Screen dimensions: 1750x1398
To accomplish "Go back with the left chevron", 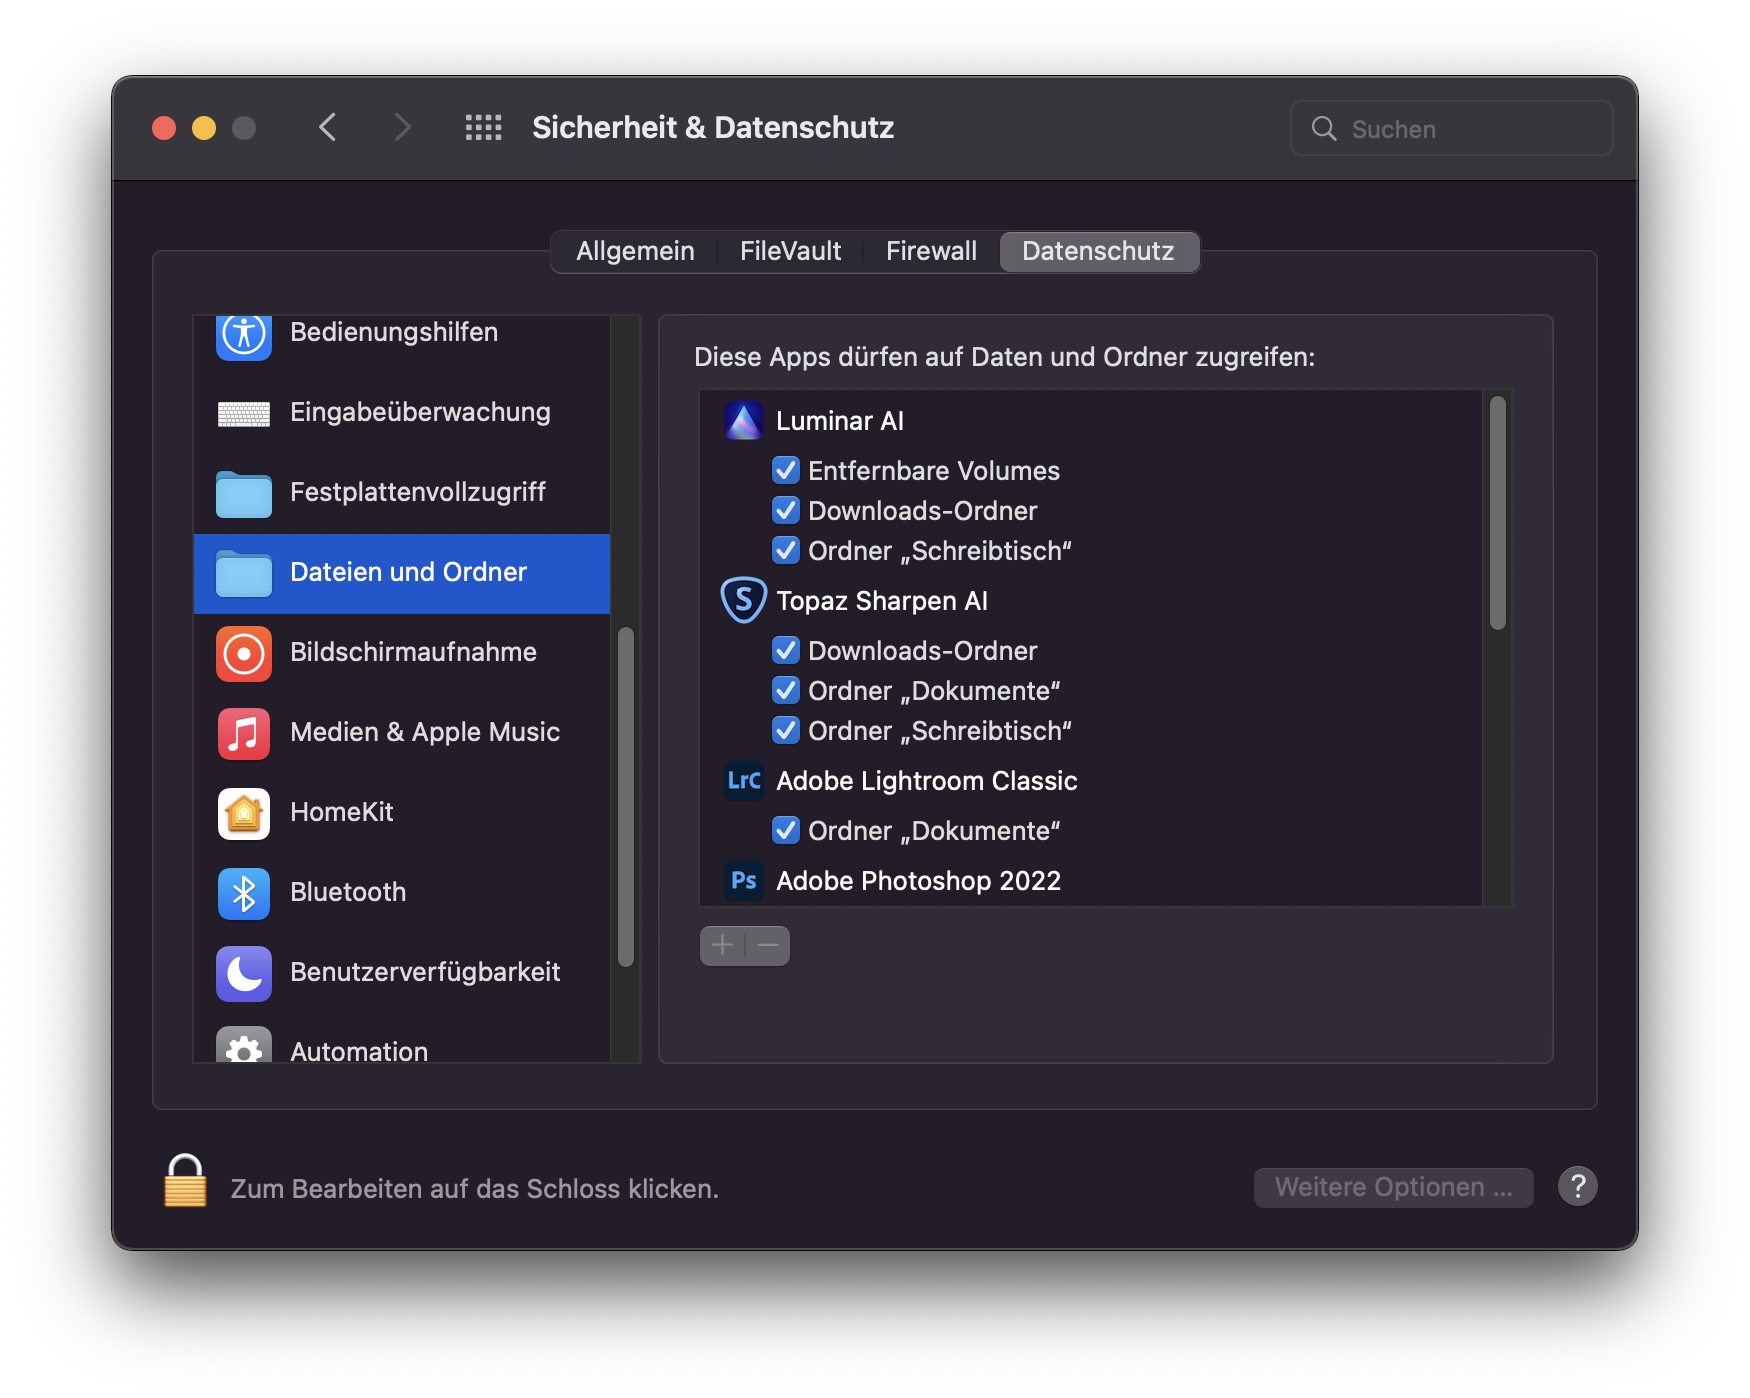I will [328, 128].
